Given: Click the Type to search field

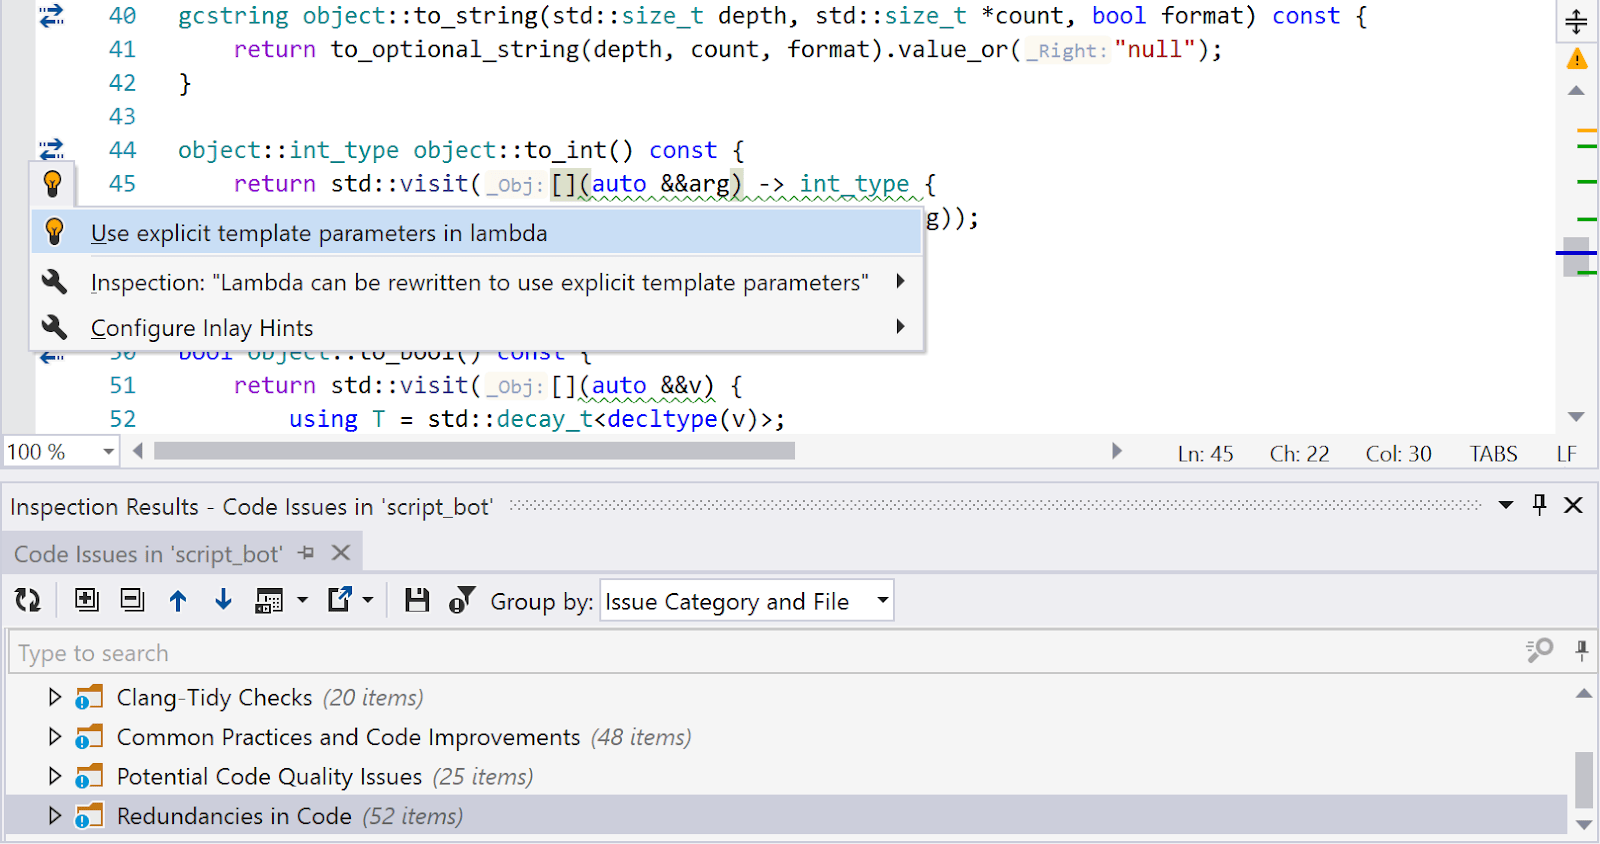Looking at the screenshot, I should coord(760,653).
